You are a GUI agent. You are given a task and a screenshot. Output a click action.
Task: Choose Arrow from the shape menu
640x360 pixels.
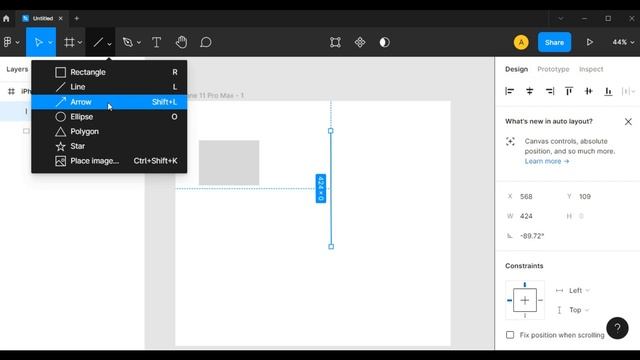[109, 102]
